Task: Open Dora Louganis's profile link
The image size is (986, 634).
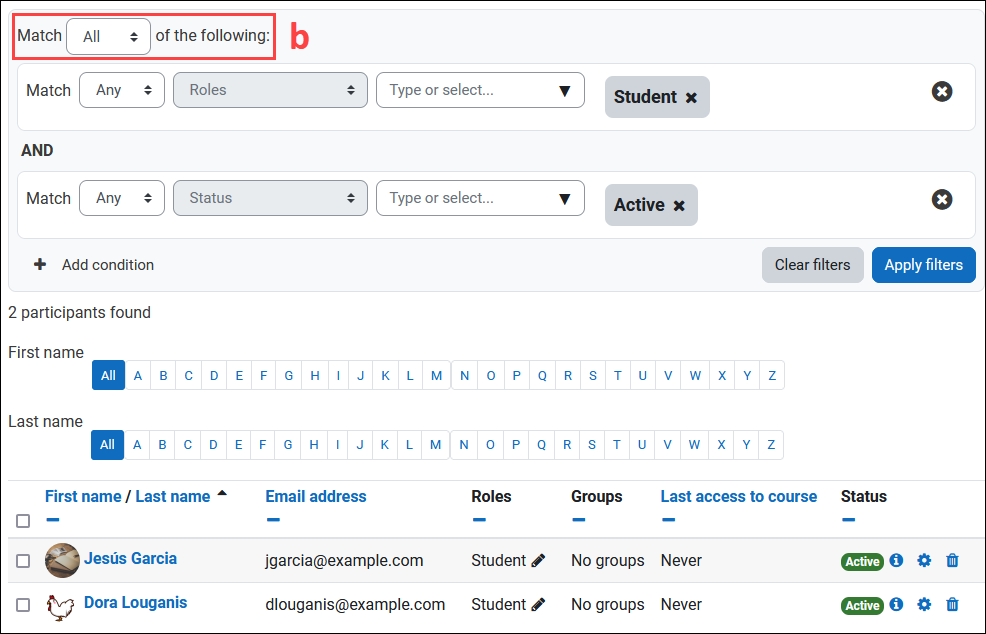Action: coord(135,603)
